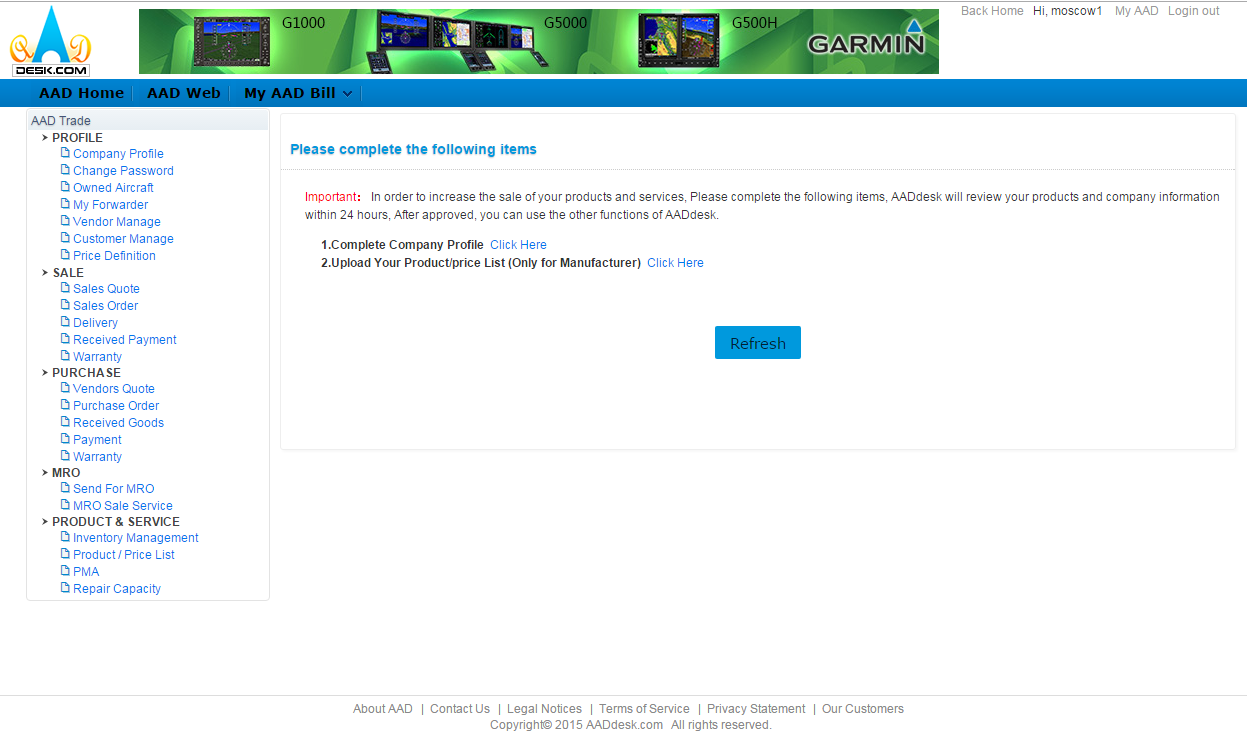
Task: Log out using Login out link
Action: 1193,11
